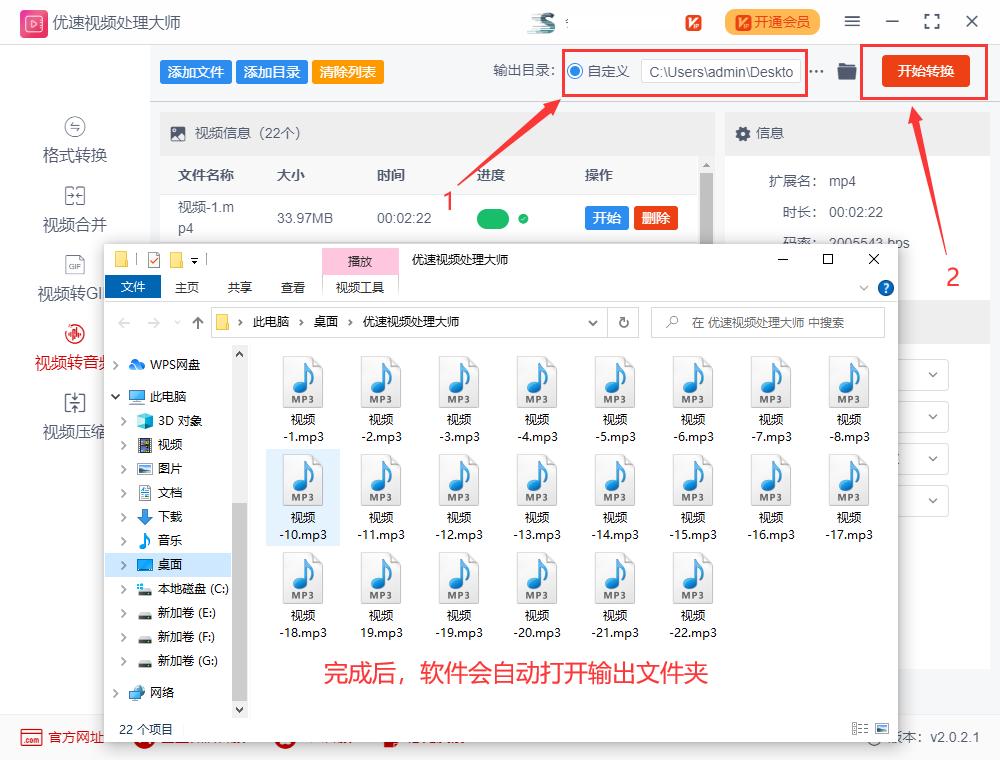The width and height of the screenshot is (1000, 760).
Task: Open the Explorer address bar dropdown
Action: point(593,322)
